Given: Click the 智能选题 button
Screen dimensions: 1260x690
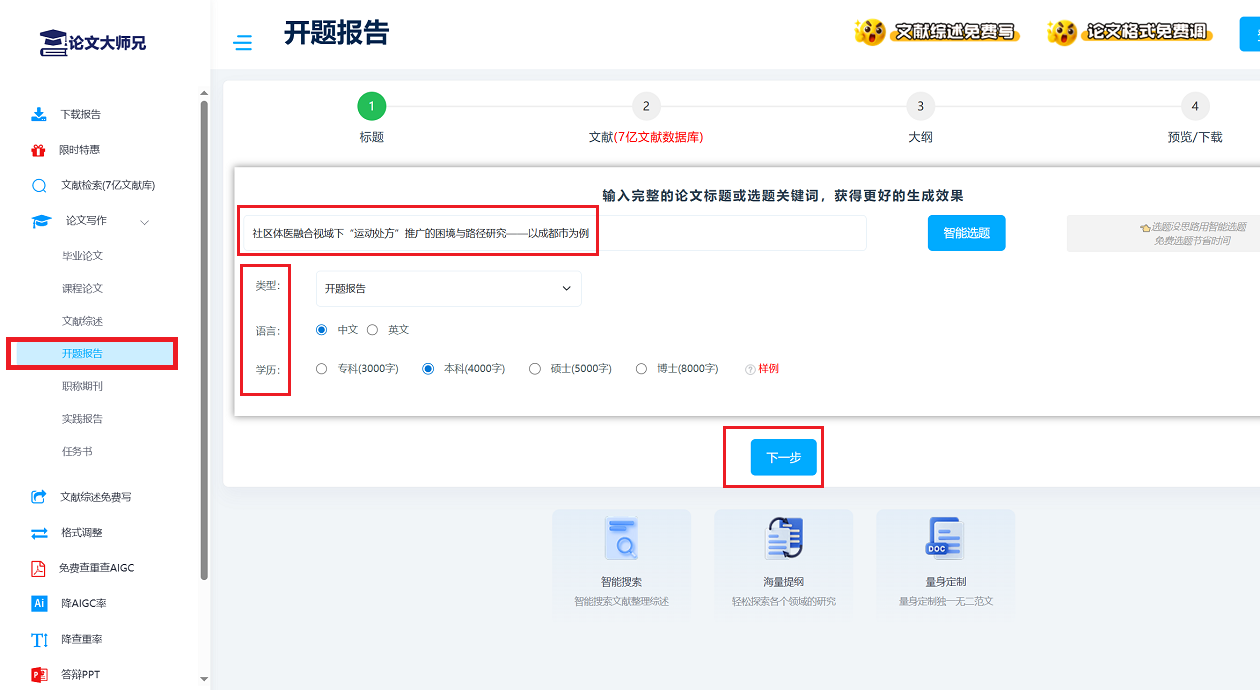Looking at the screenshot, I should pyautogui.click(x=966, y=233).
